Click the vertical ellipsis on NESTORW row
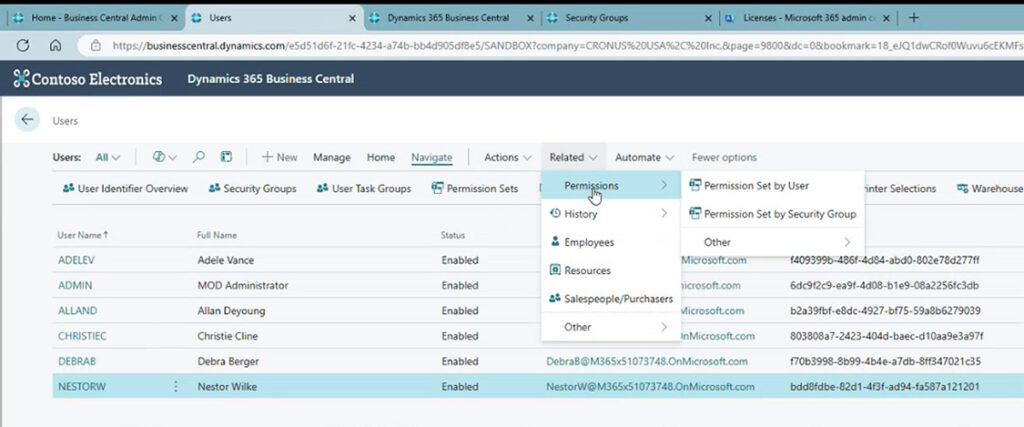This screenshot has height=427, width=1024. (x=175, y=387)
